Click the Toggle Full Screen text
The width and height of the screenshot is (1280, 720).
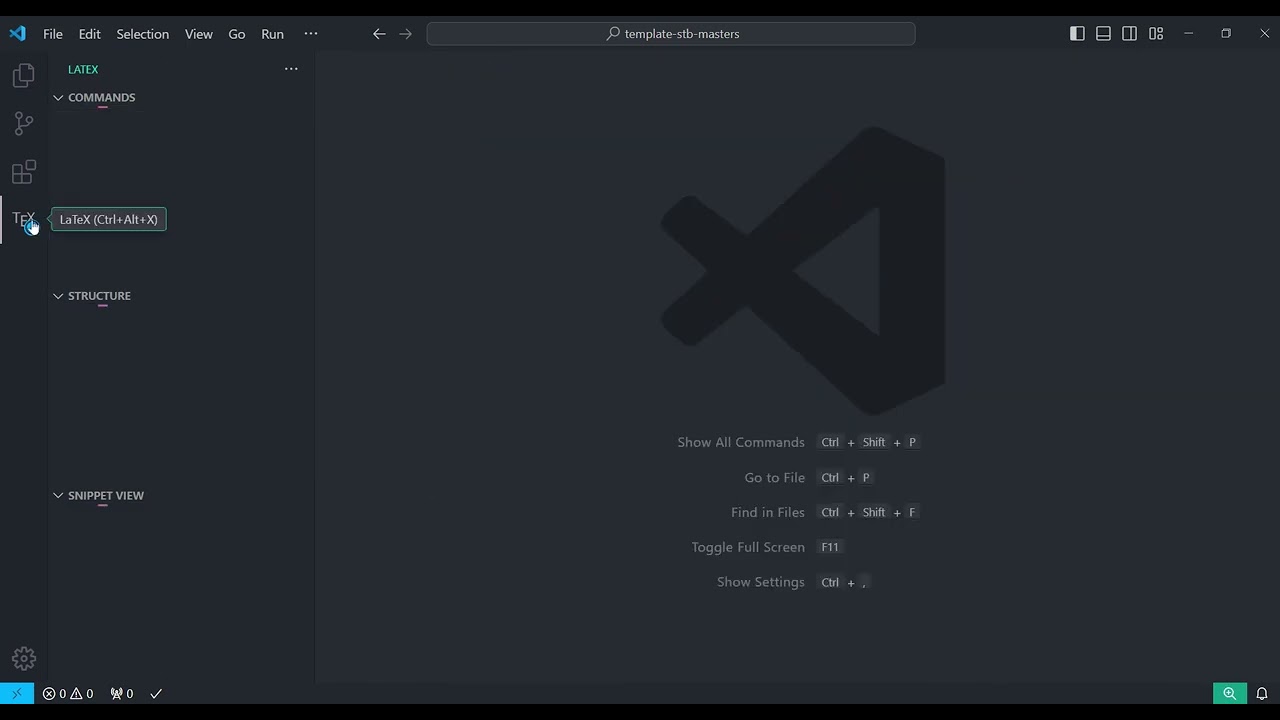(748, 547)
